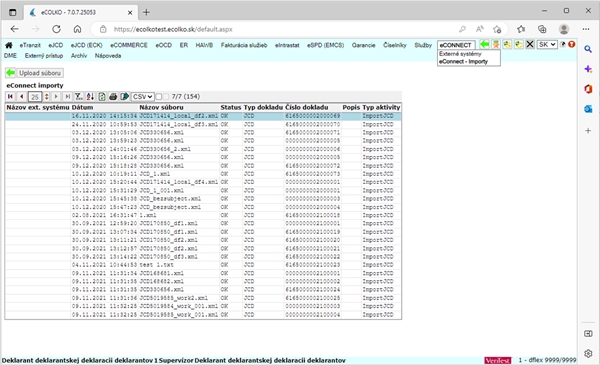This screenshot has width=600, height=365.
Task: Click the green back arrow beside Upload súboru
Action: click(x=10, y=73)
